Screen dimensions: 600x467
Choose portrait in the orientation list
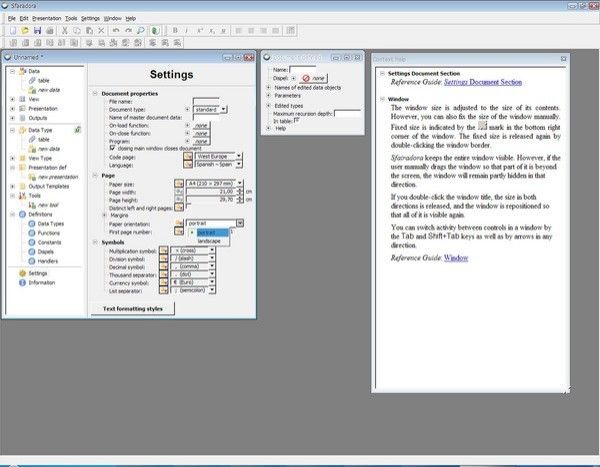tap(206, 232)
